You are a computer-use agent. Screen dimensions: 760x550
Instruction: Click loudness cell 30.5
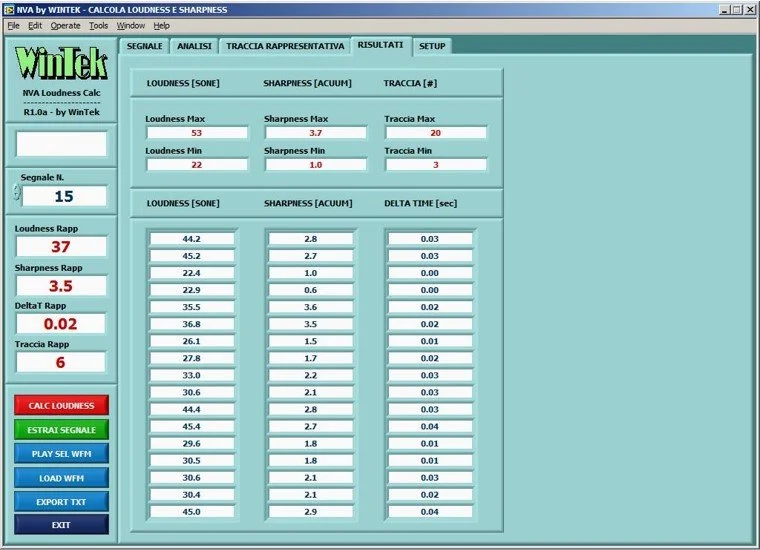(x=192, y=460)
